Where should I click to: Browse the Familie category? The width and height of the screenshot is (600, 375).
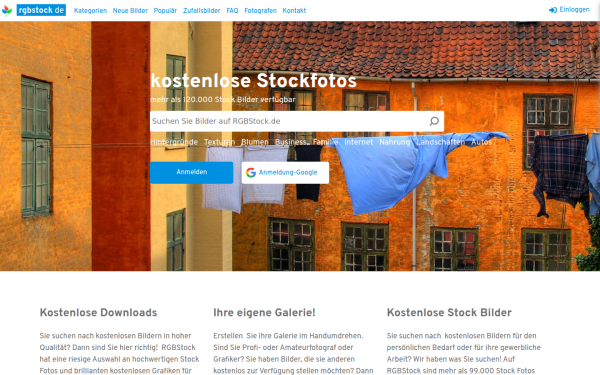325,142
